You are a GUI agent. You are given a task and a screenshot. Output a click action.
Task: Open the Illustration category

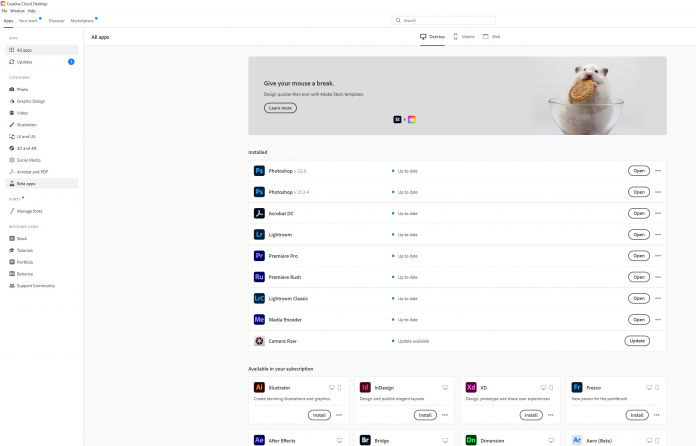point(42,125)
